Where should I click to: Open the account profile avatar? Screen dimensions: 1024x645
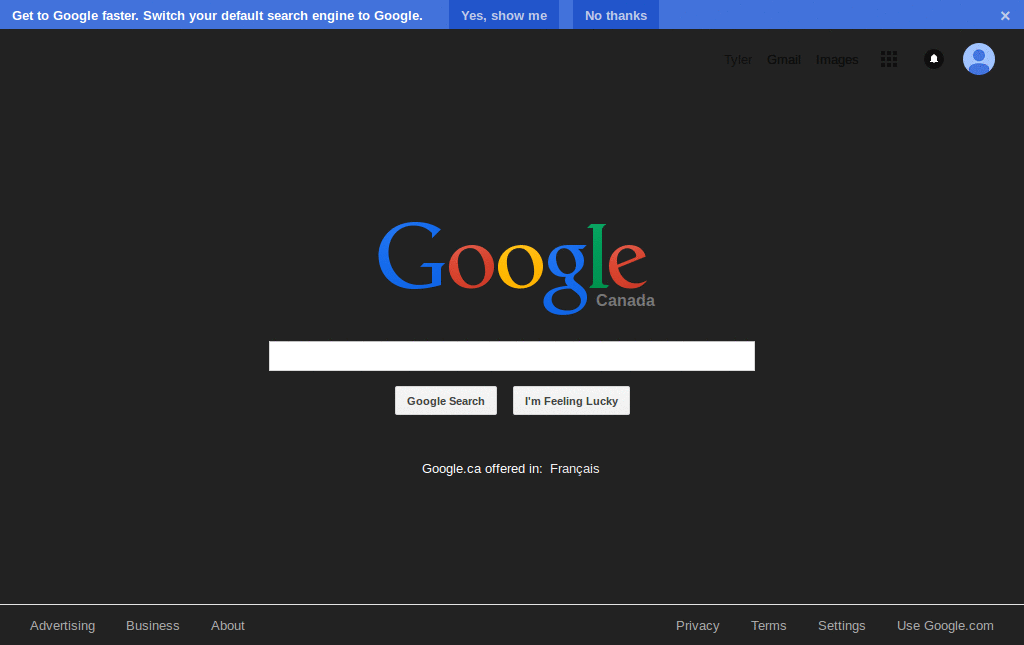(x=978, y=59)
